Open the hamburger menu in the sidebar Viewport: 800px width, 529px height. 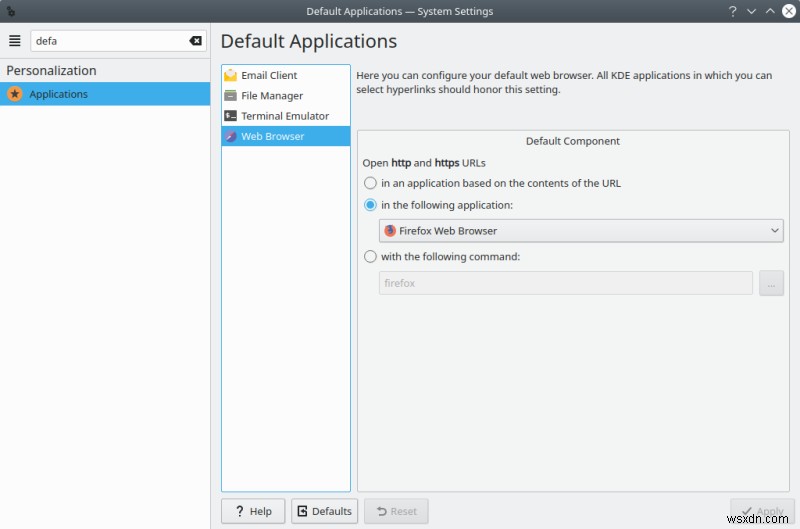[15, 41]
